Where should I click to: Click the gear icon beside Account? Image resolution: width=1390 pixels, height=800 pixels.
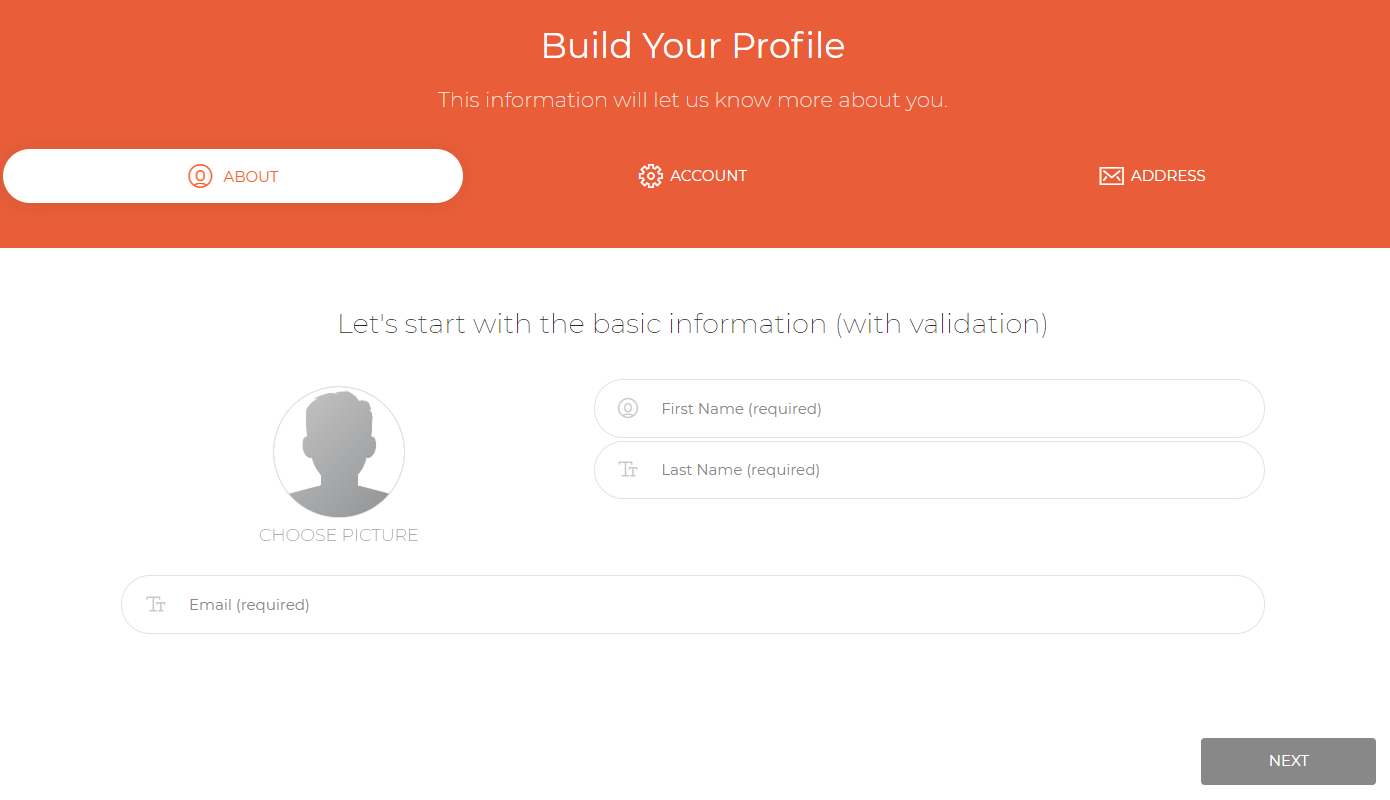pos(651,176)
